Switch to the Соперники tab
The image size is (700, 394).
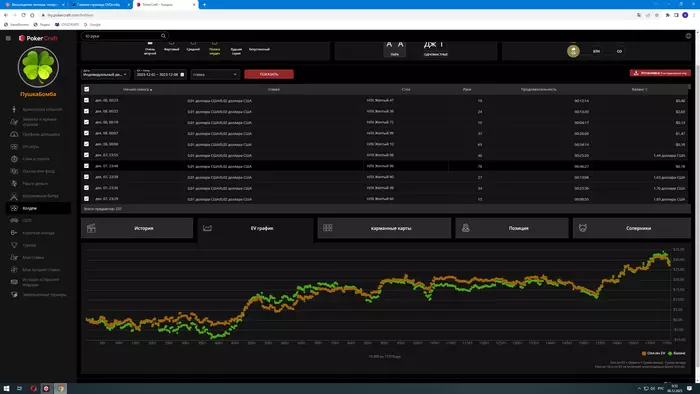632,228
